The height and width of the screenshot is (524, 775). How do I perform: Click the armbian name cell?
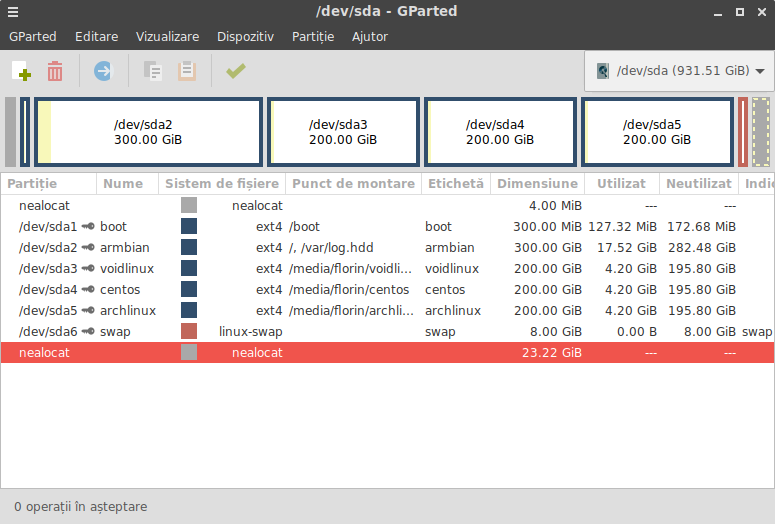click(x=125, y=247)
